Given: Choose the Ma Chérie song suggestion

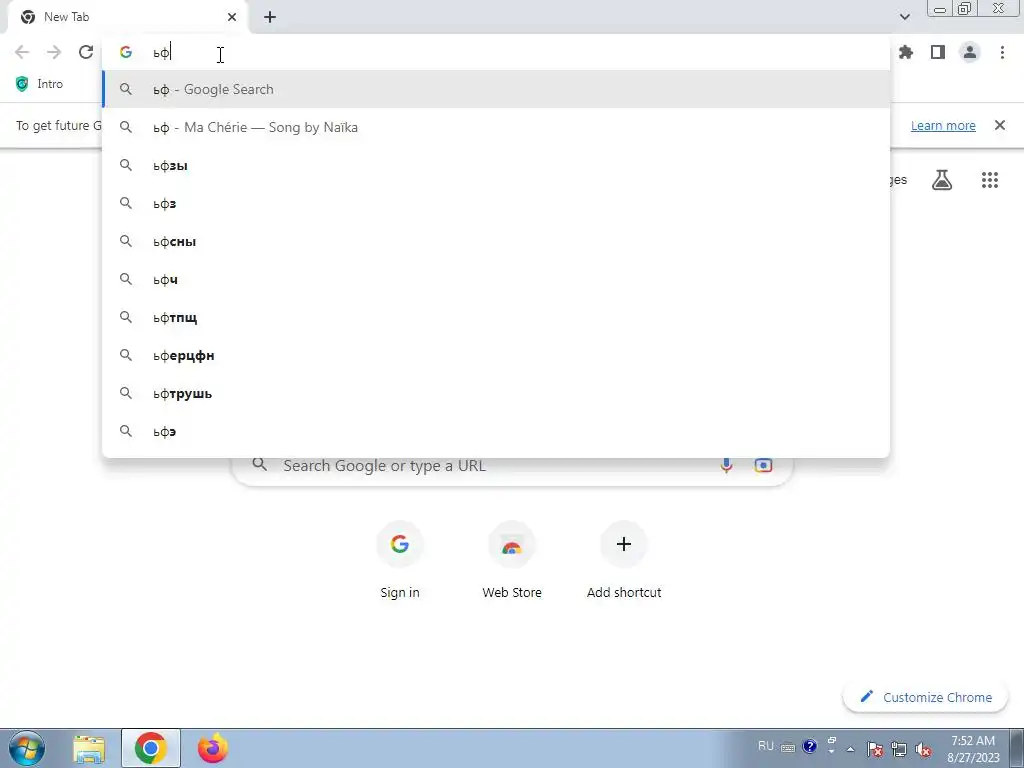Looking at the screenshot, I should coord(496,127).
